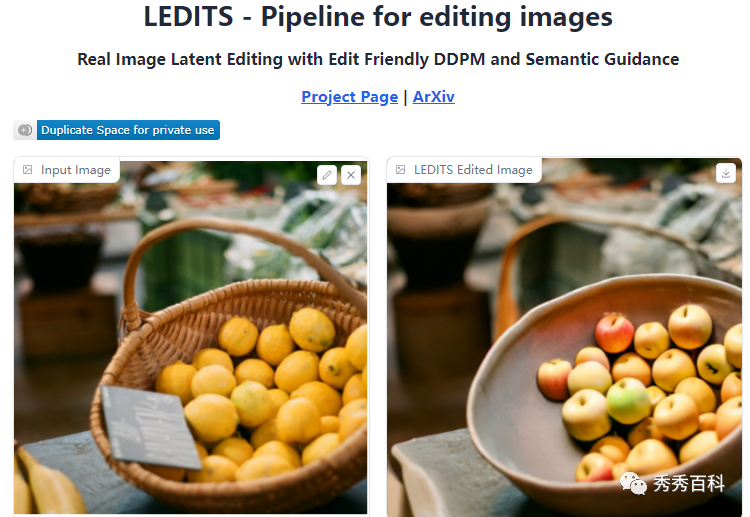Open the ArXiv link

pyautogui.click(x=433, y=97)
